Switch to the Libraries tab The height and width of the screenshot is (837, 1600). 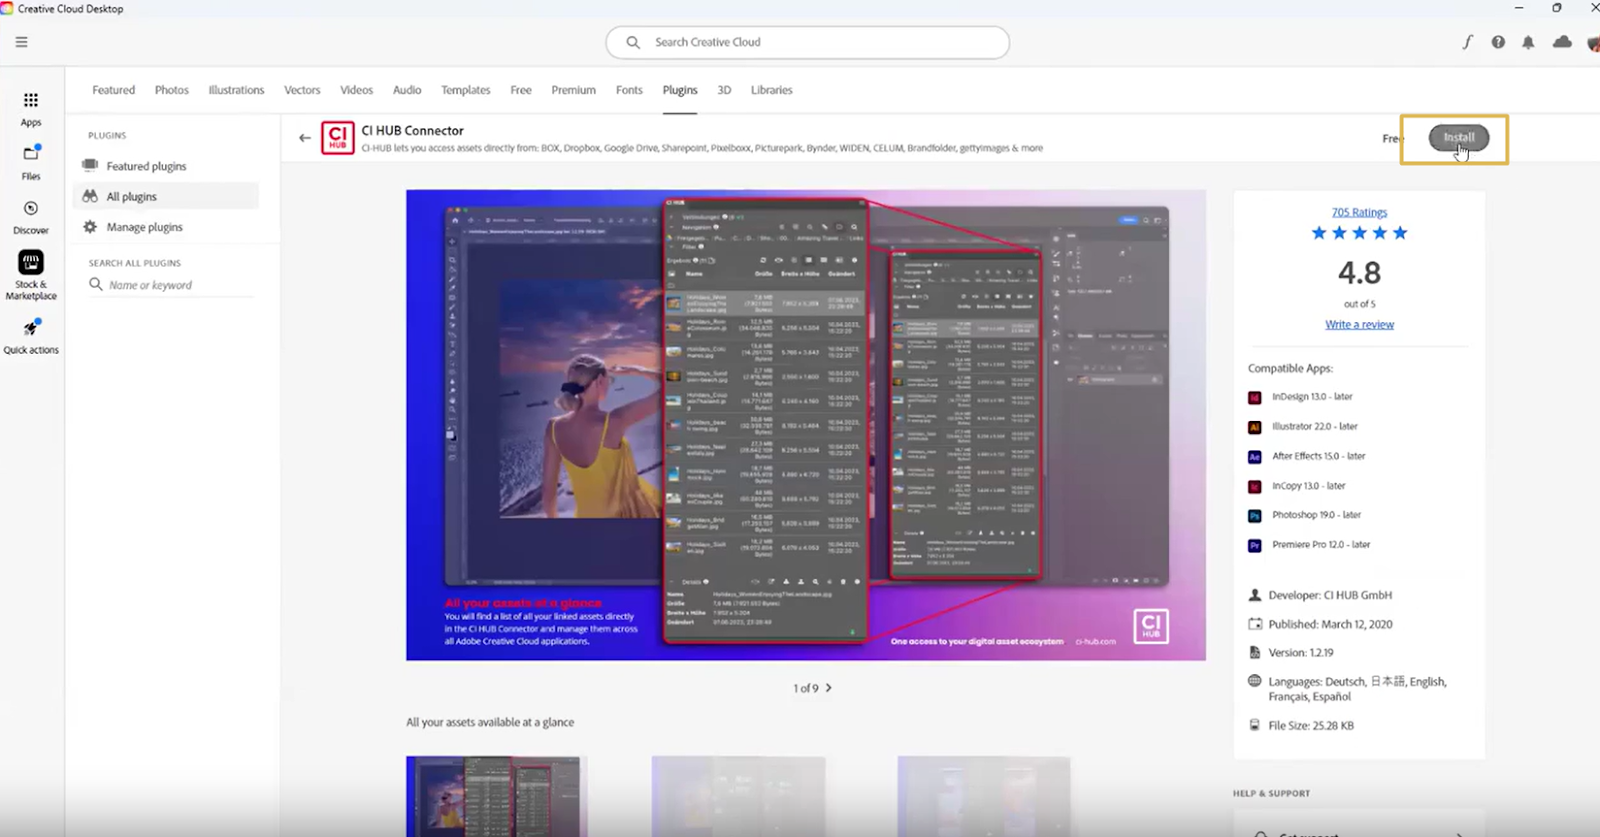click(772, 90)
